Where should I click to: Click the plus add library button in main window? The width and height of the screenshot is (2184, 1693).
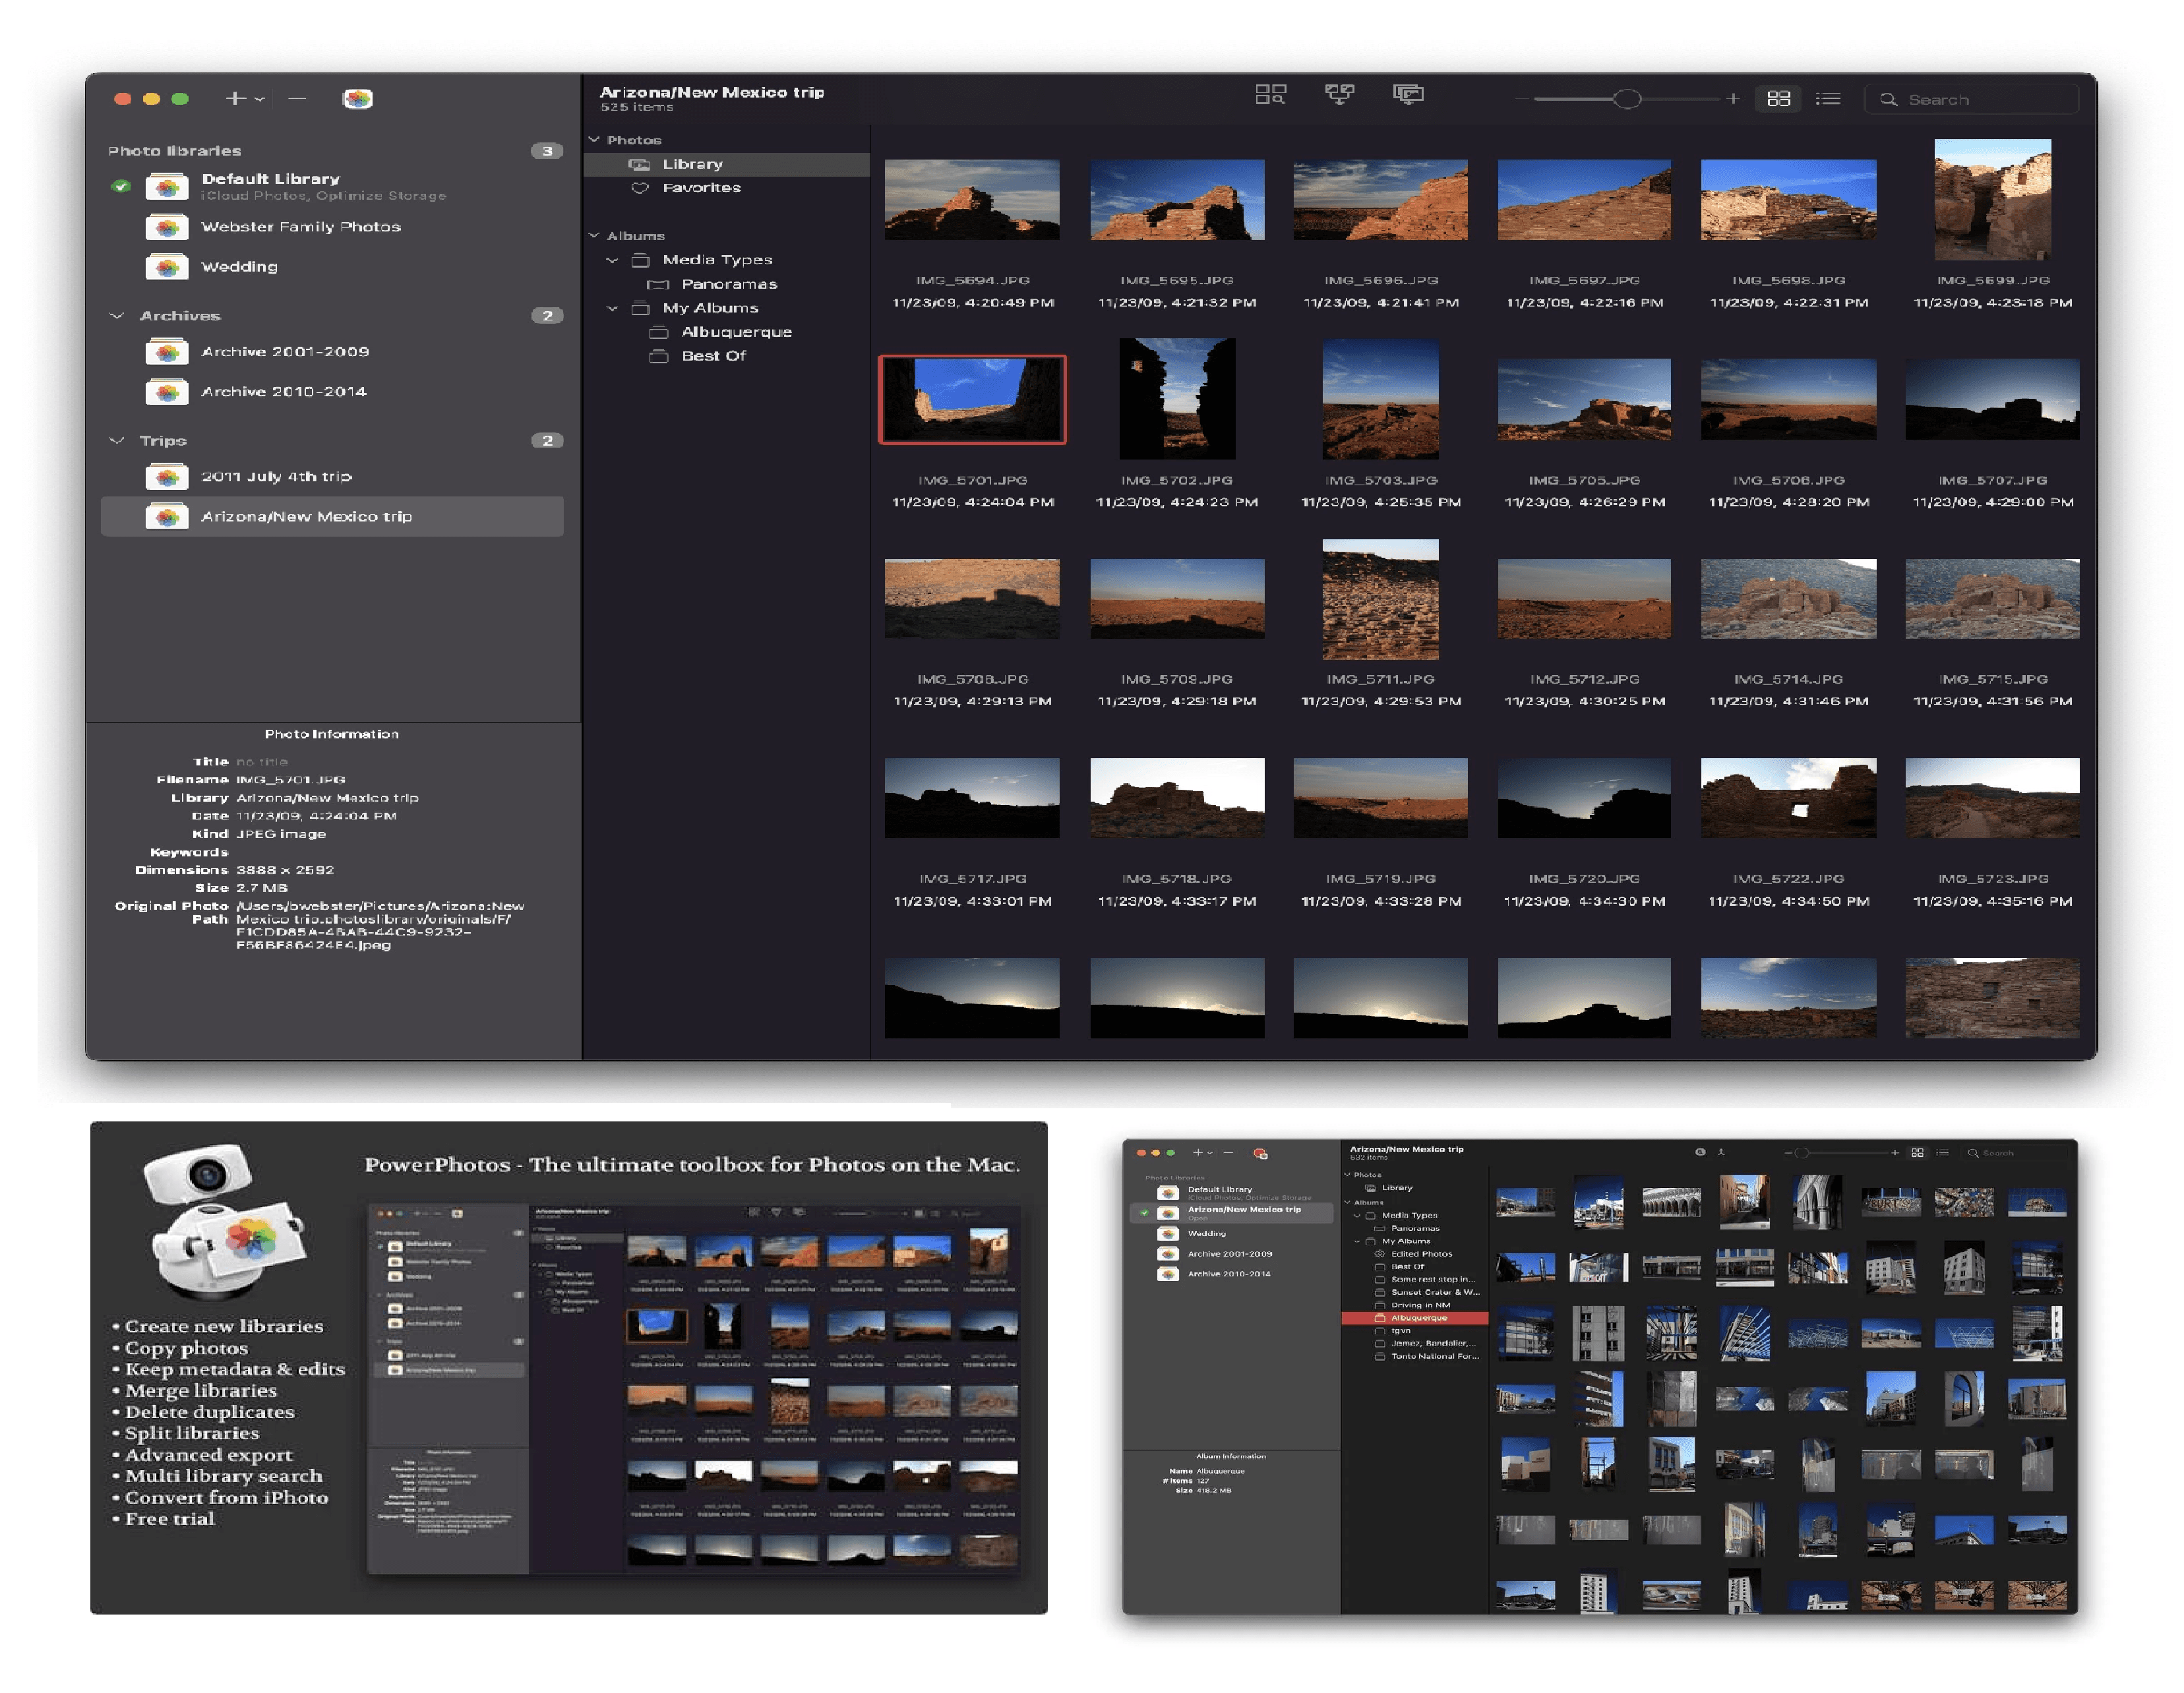[235, 98]
